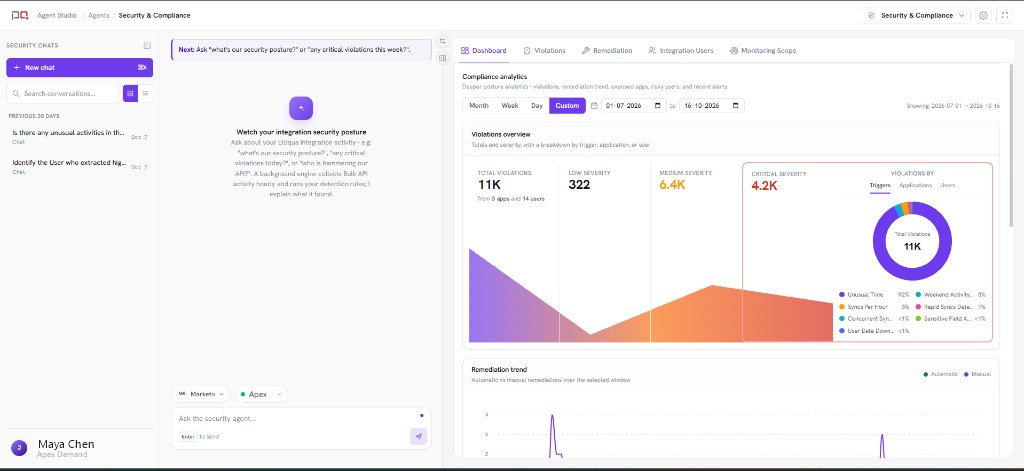Toggle the User Data Down.. legend entry
1024x471 pixels.
(x=874, y=331)
